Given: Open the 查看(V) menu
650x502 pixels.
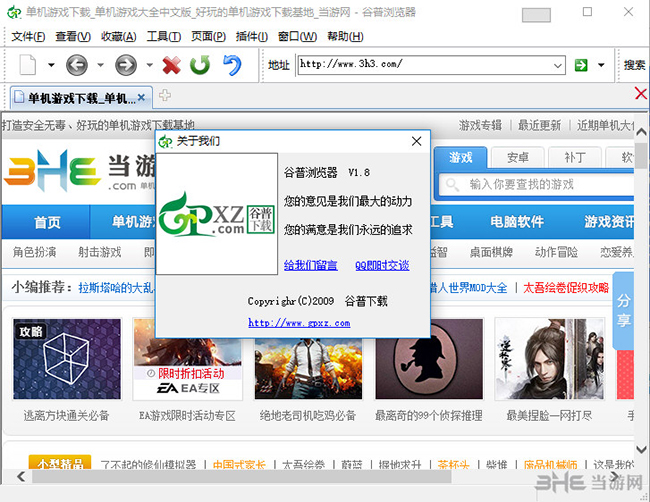Looking at the screenshot, I should click(x=73, y=36).
